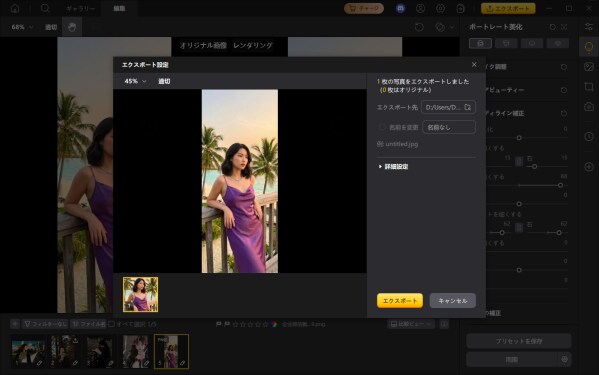Click the first slider handle in the portrait beautify panel
Viewport: 599px width, 375px height.
point(519,137)
